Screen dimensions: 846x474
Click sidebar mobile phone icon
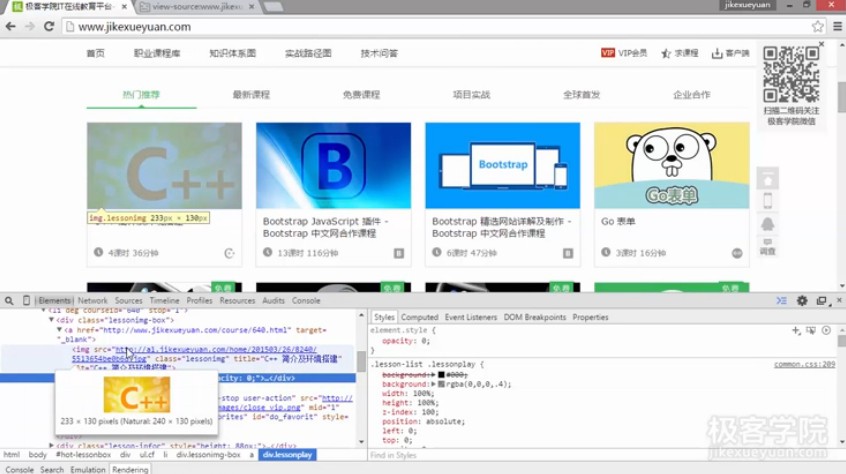767,201
